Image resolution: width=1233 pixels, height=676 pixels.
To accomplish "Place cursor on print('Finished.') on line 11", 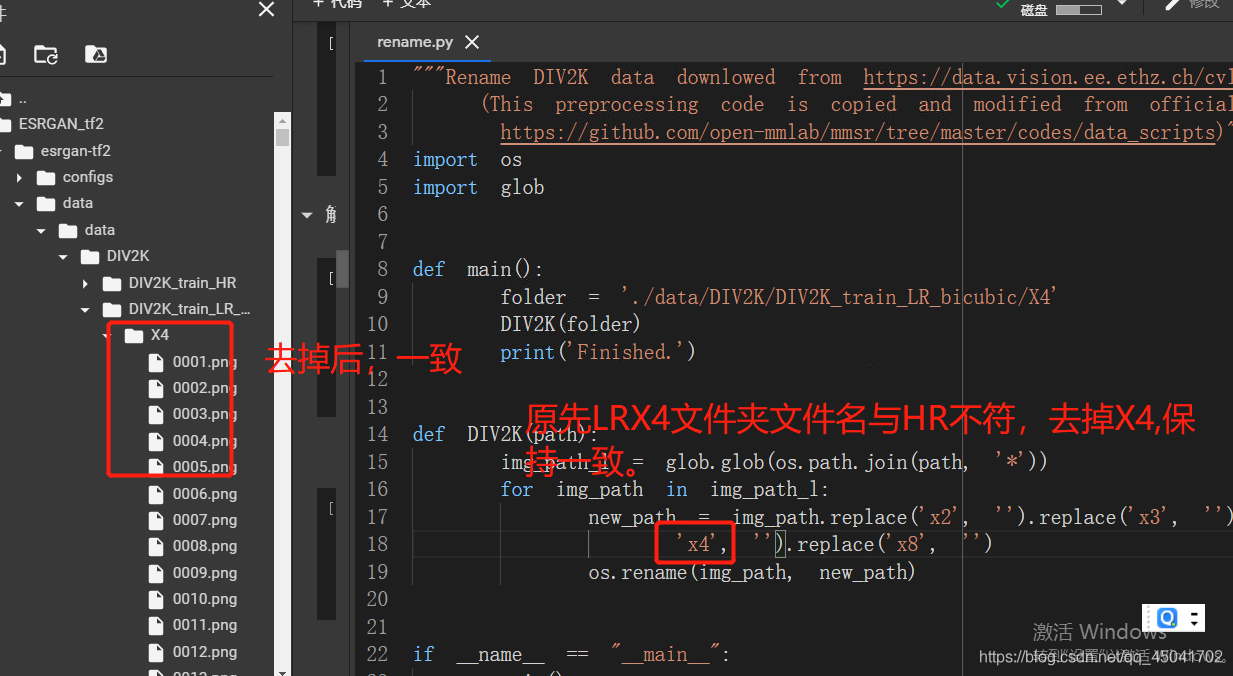I will 597,352.
